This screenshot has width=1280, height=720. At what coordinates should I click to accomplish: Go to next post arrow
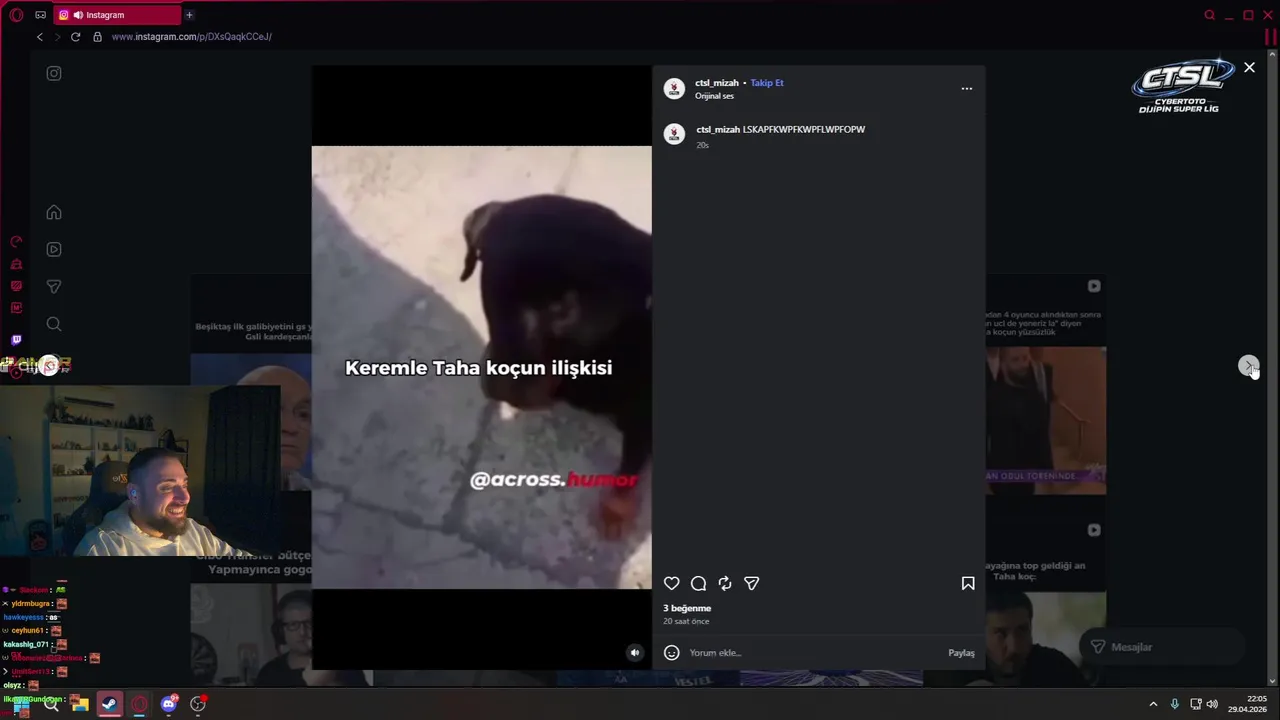pyautogui.click(x=1248, y=366)
